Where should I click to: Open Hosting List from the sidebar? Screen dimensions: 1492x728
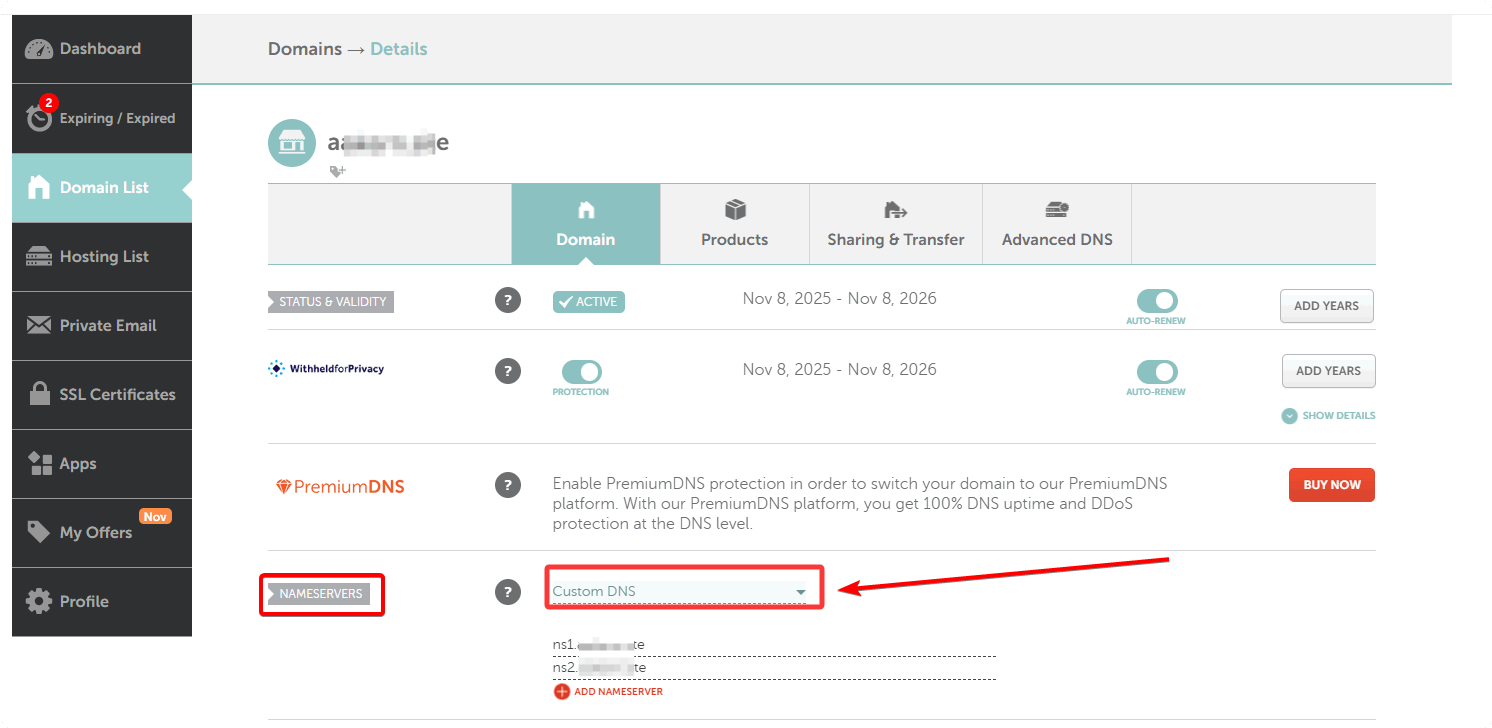pos(102,257)
